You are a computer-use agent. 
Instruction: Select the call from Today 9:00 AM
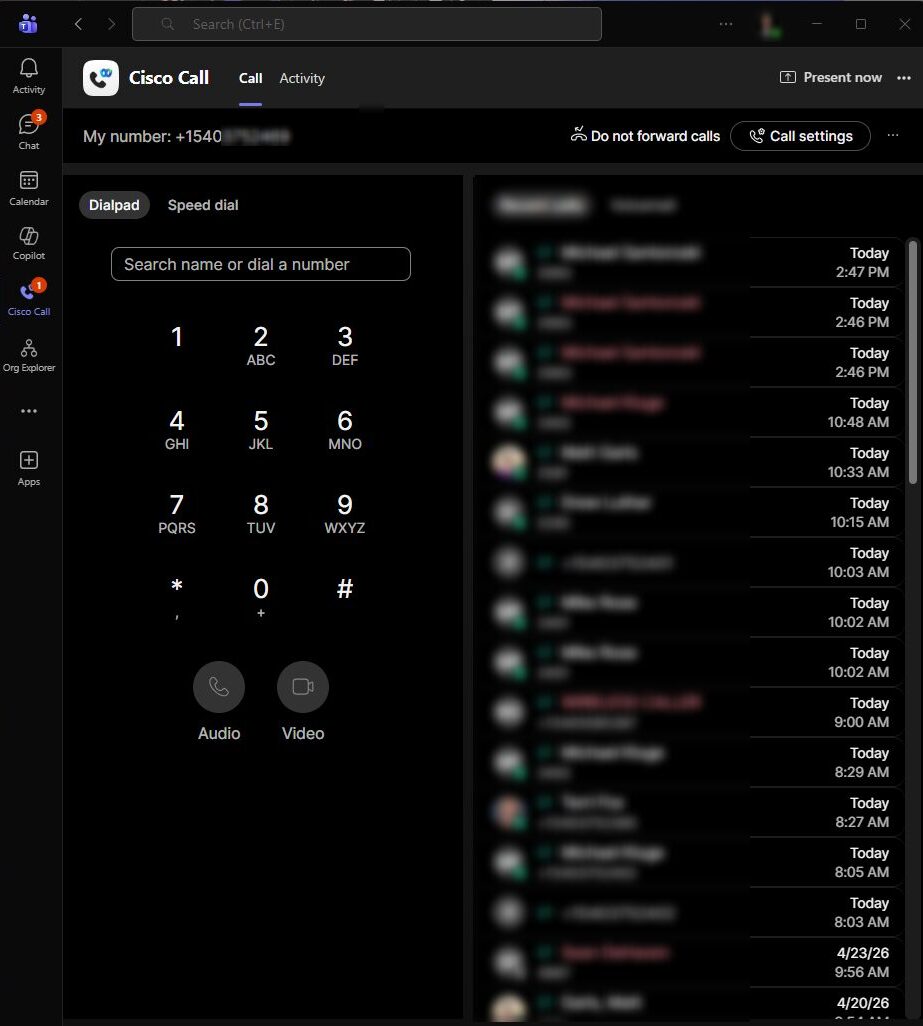(x=694, y=712)
